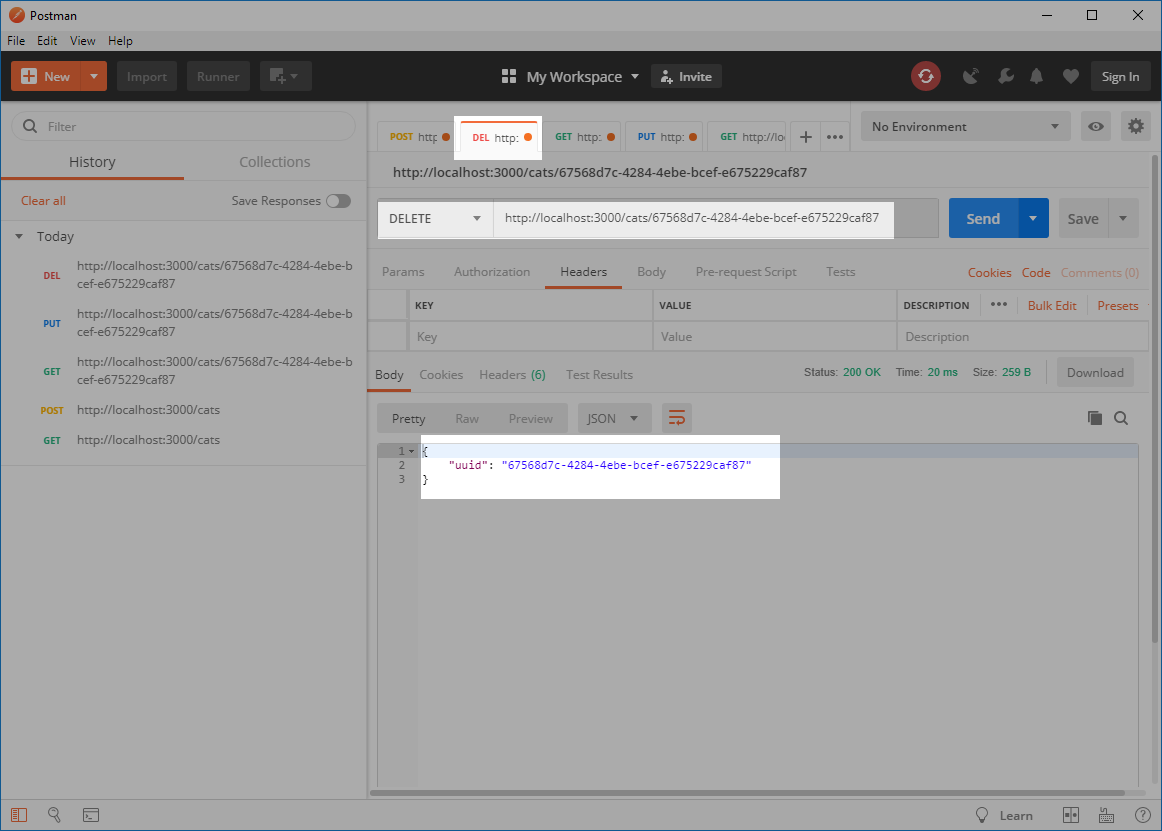Click the history Filter search field
This screenshot has width=1162, height=831.
point(183,127)
